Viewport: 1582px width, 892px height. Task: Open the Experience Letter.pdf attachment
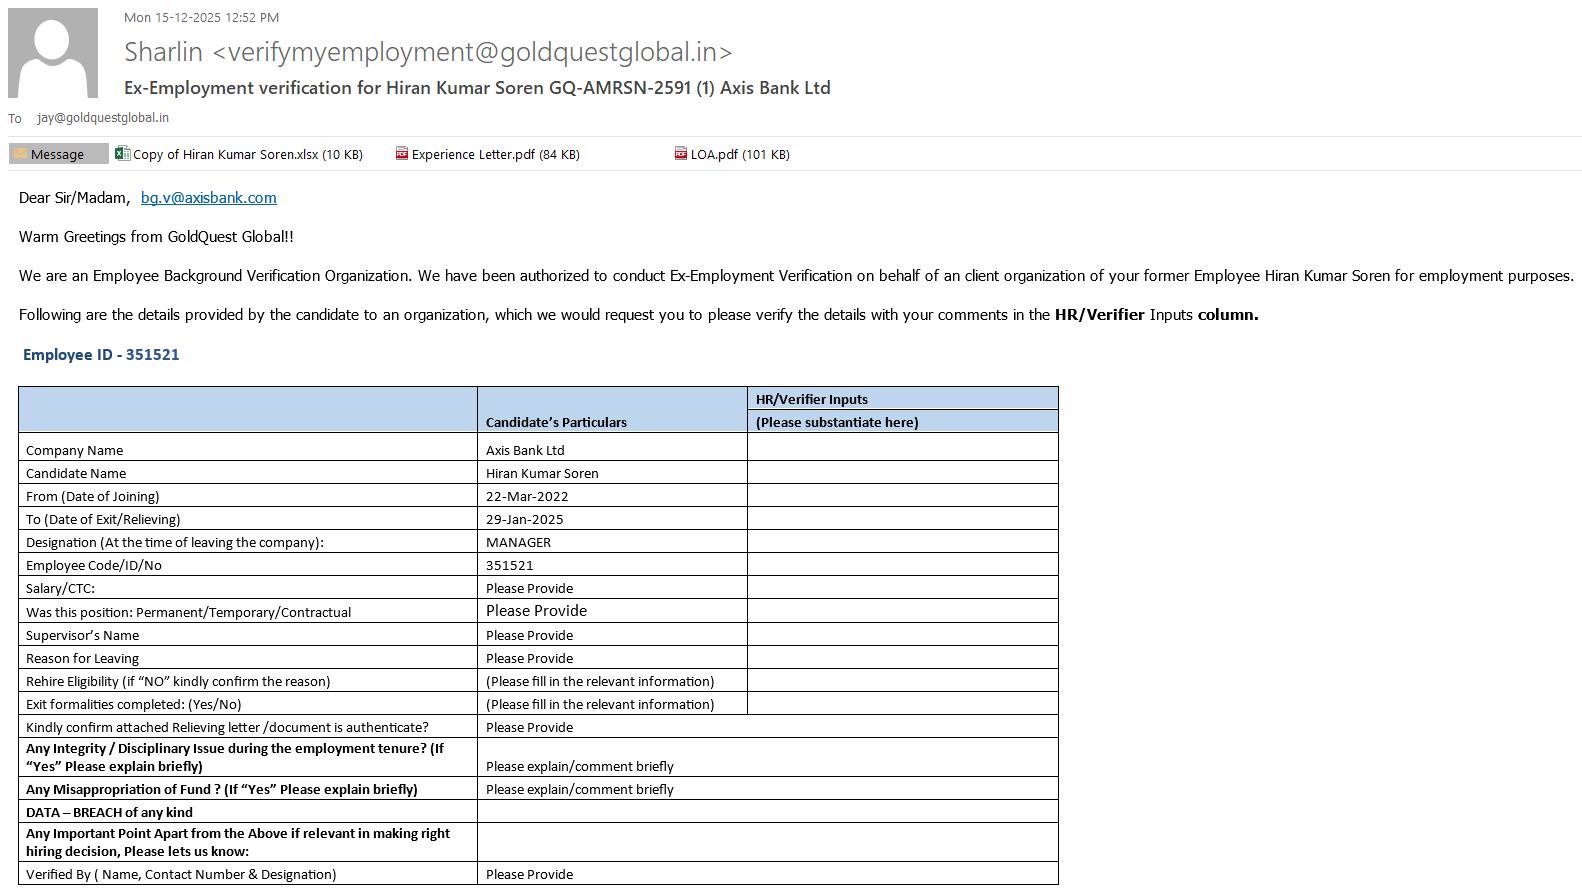pyautogui.click(x=488, y=154)
